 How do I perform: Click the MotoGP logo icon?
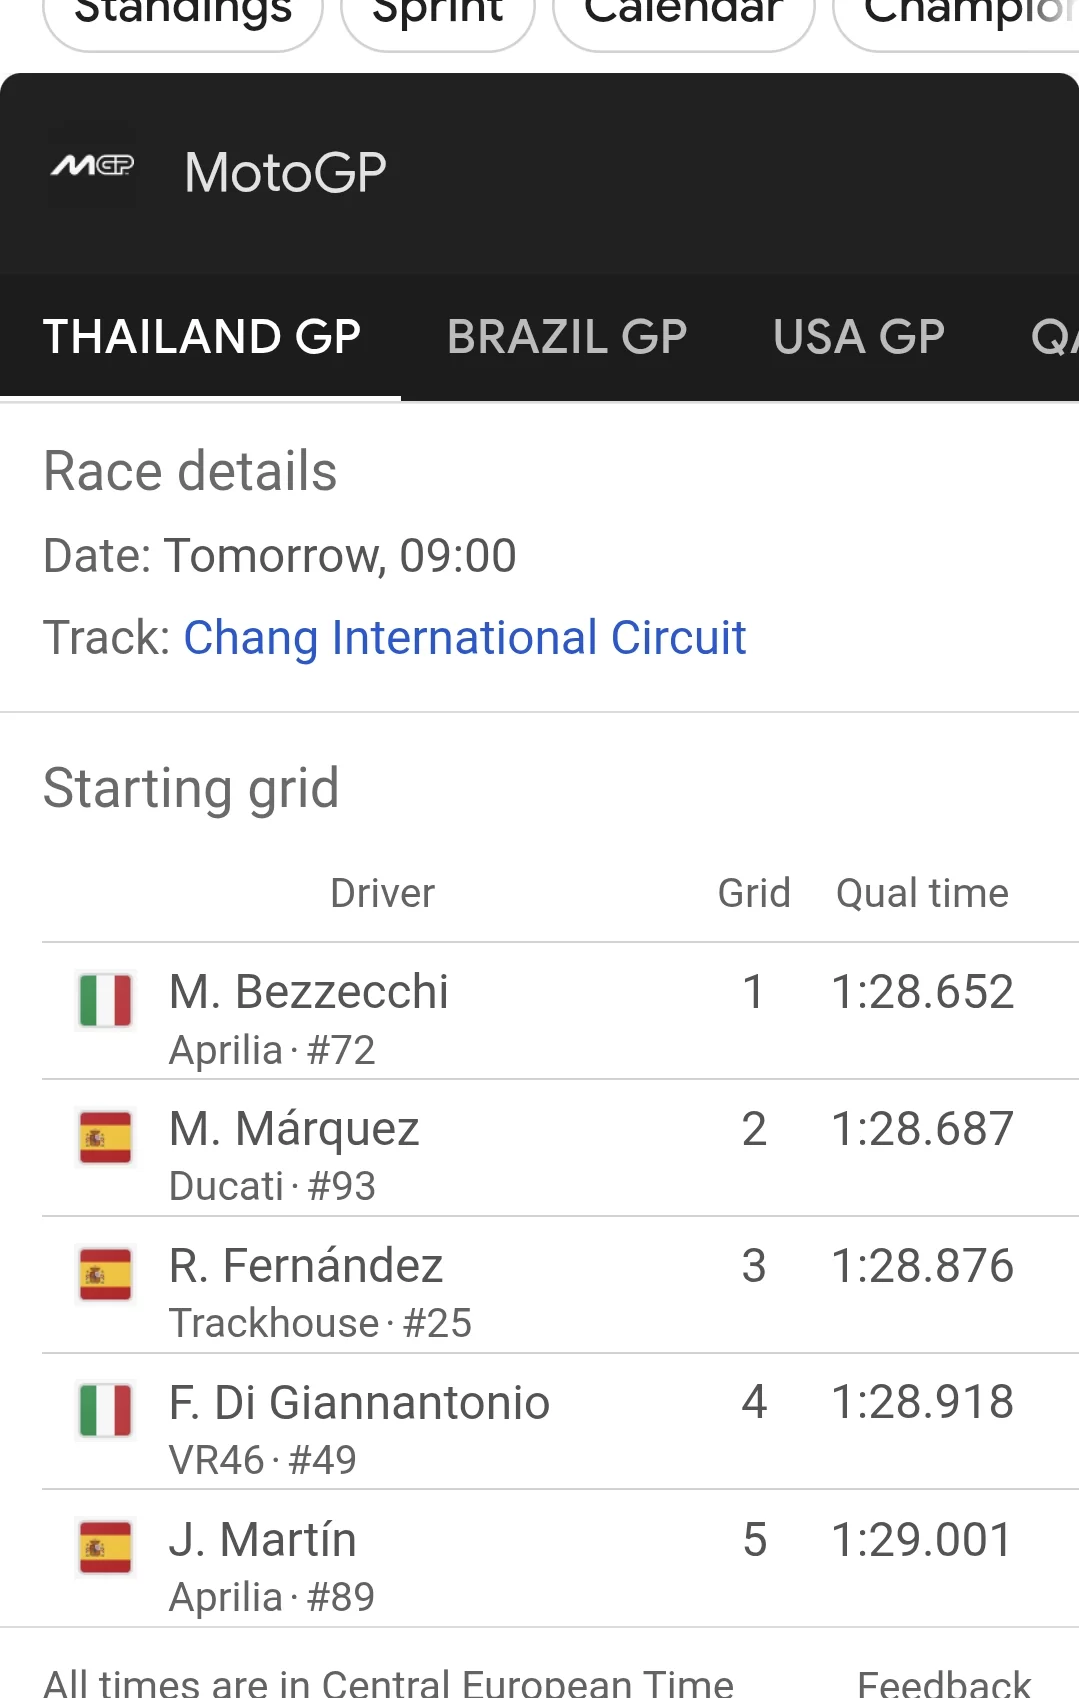coord(92,166)
